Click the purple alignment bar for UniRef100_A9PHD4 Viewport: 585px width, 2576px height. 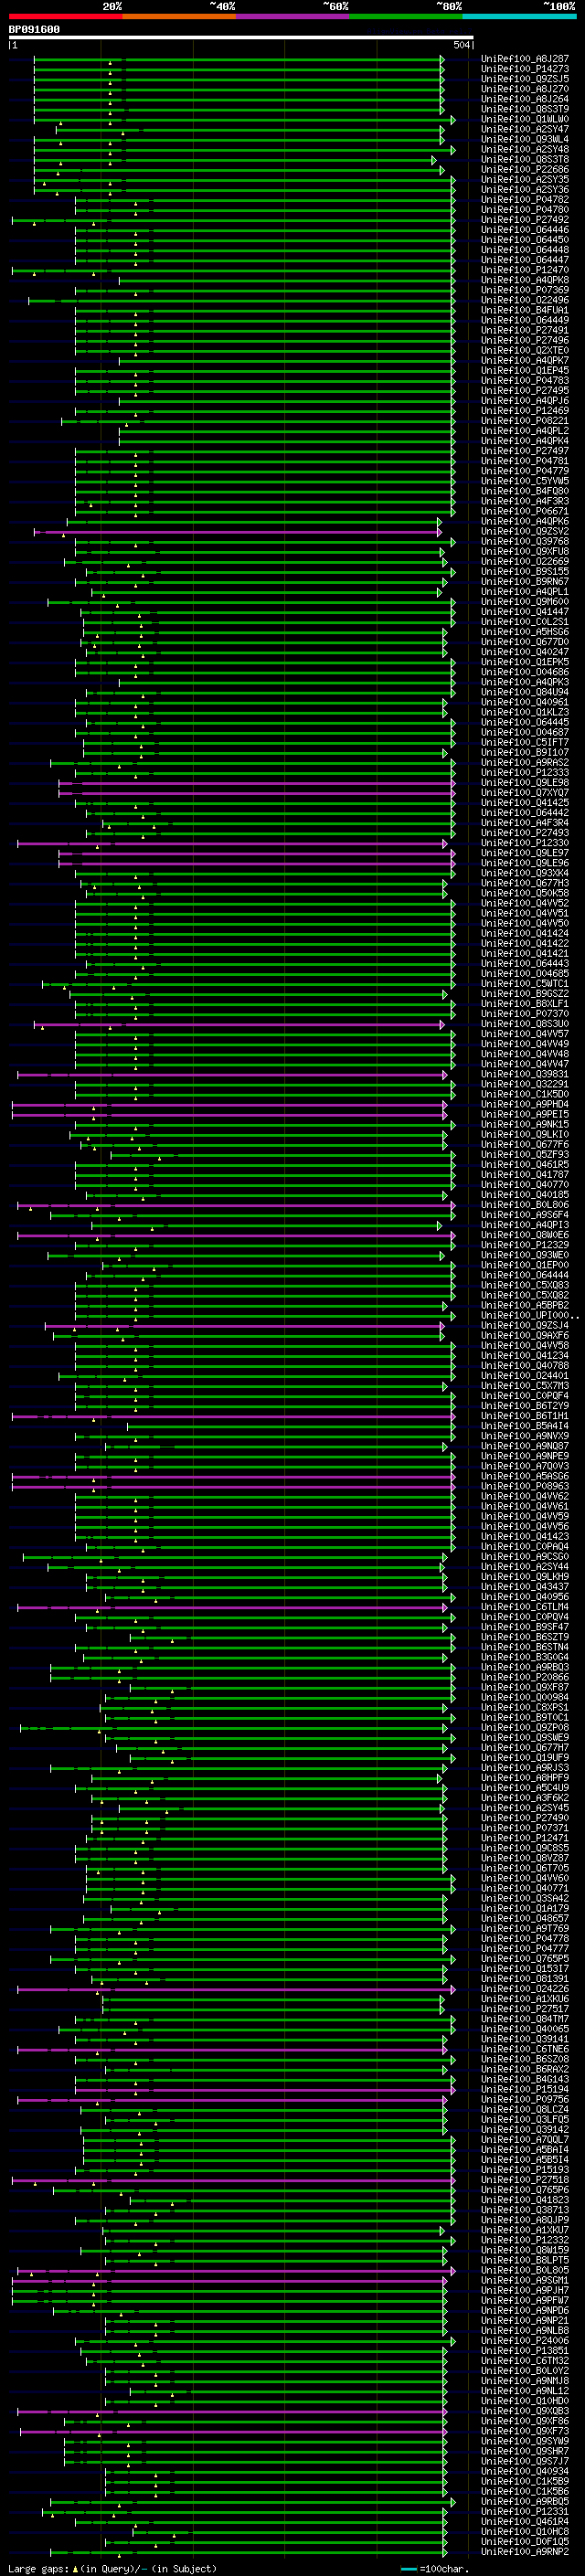(x=229, y=1104)
